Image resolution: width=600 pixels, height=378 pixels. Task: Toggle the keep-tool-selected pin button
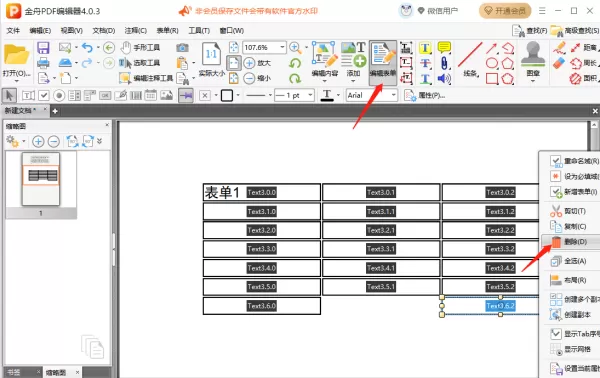(x=186, y=95)
